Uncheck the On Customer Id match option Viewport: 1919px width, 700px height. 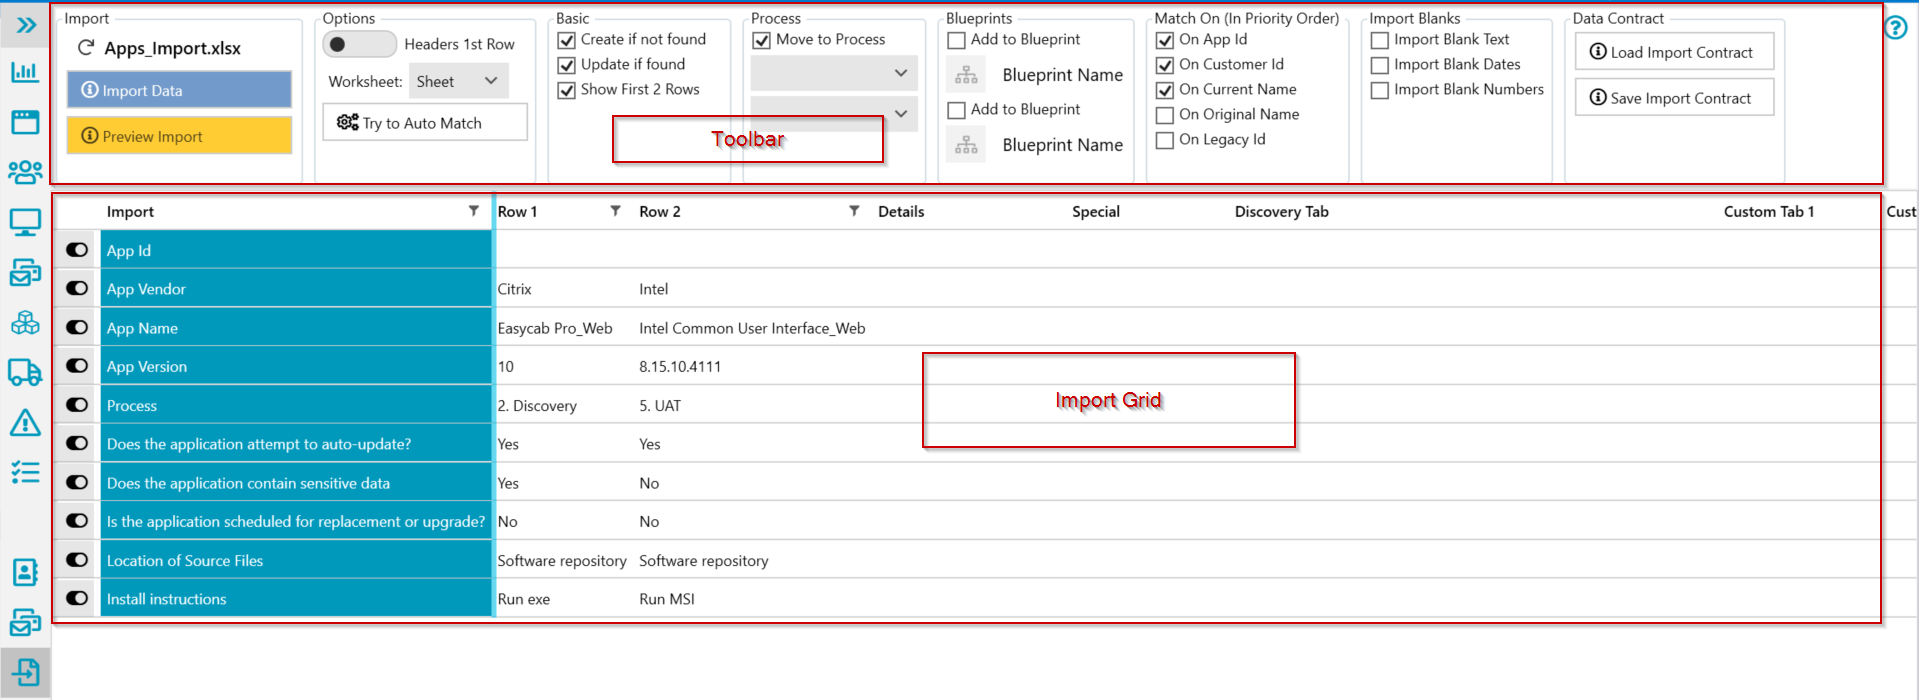point(1165,65)
